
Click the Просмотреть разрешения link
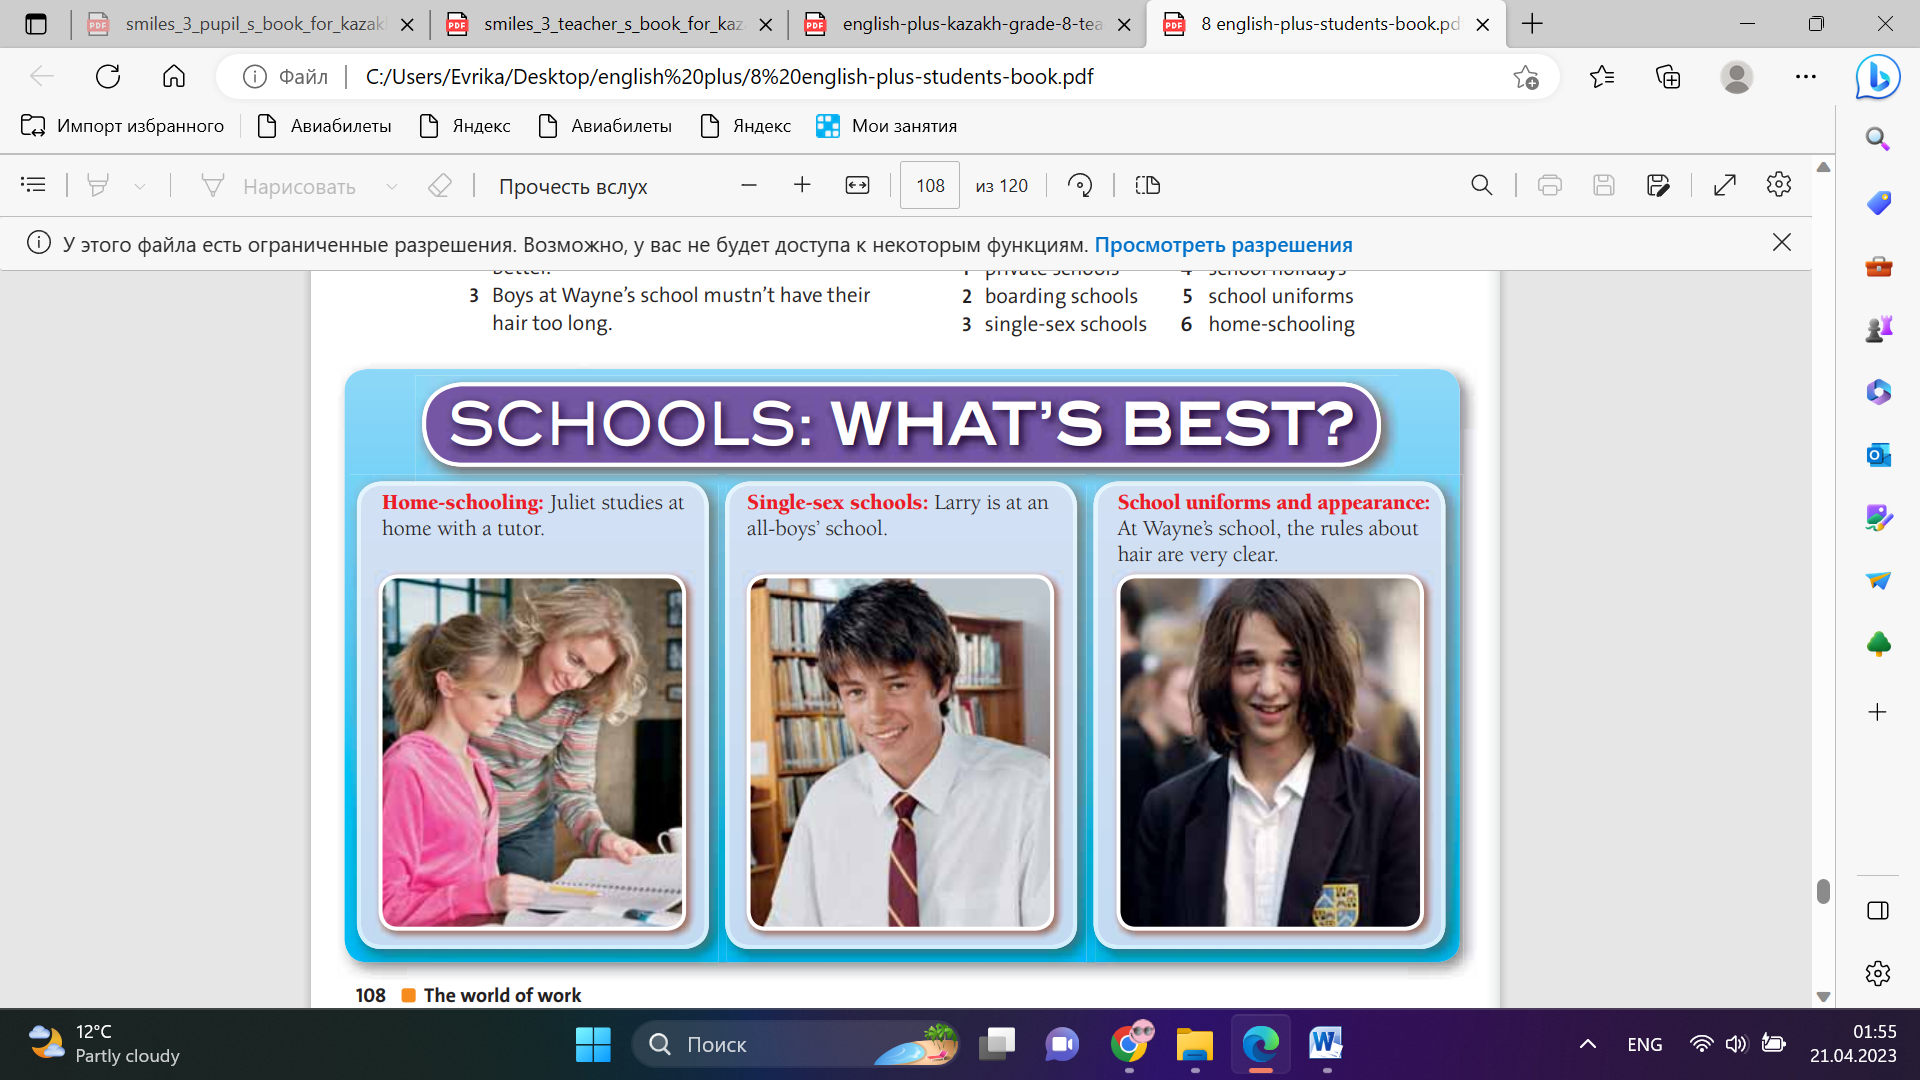1223,245
